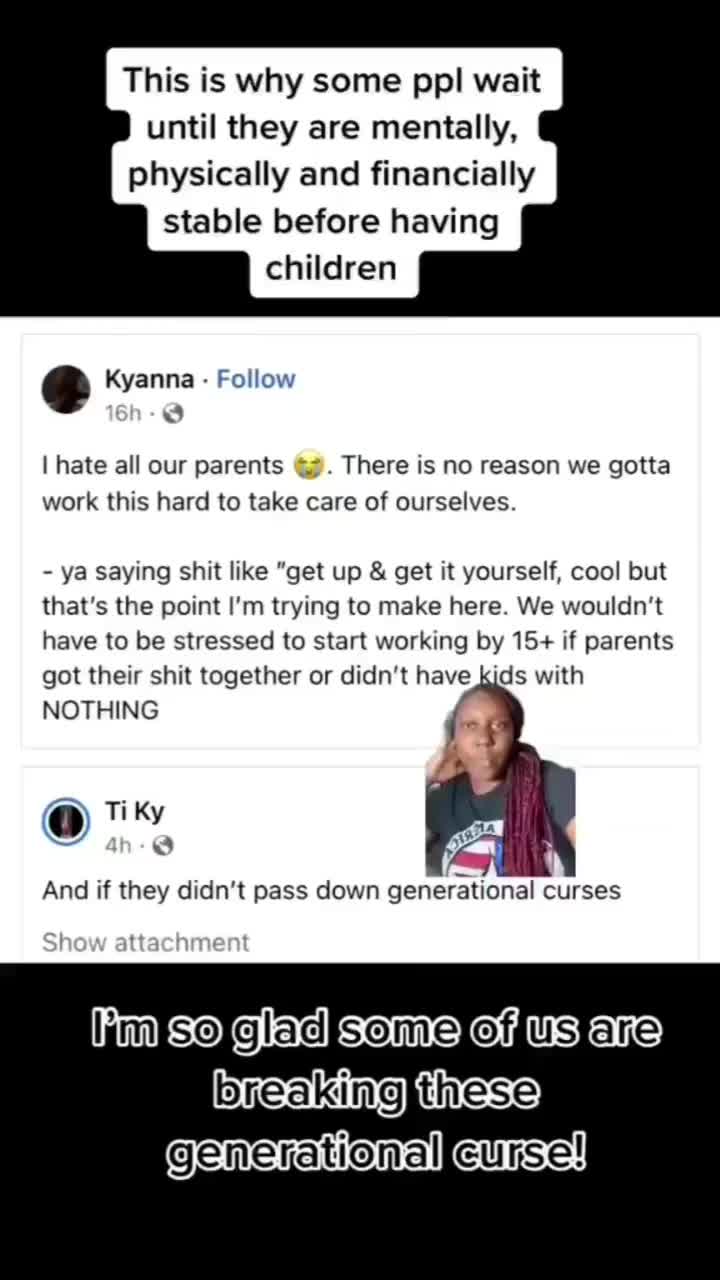720x1280 pixels.
Task: Select the comment about generational curses
Action: click(x=331, y=890)
